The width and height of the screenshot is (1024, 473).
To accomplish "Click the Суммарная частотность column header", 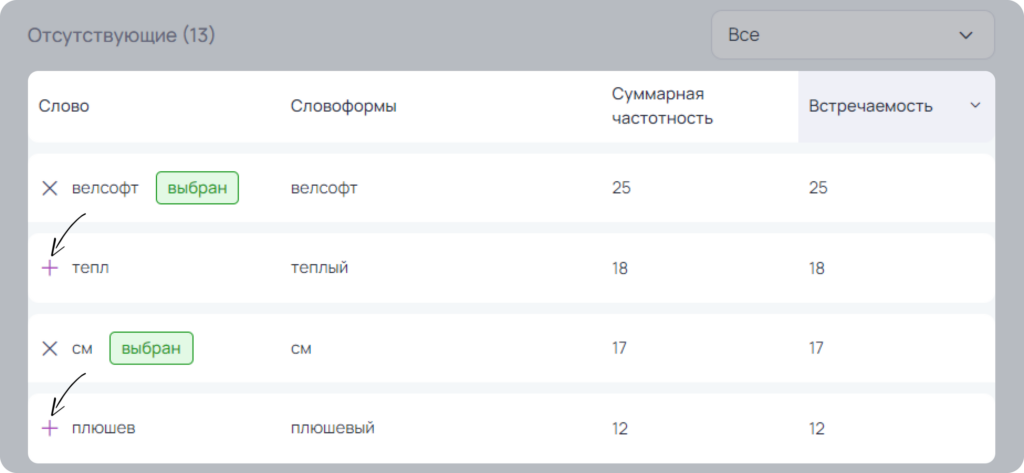I will (x=662, y=106).
